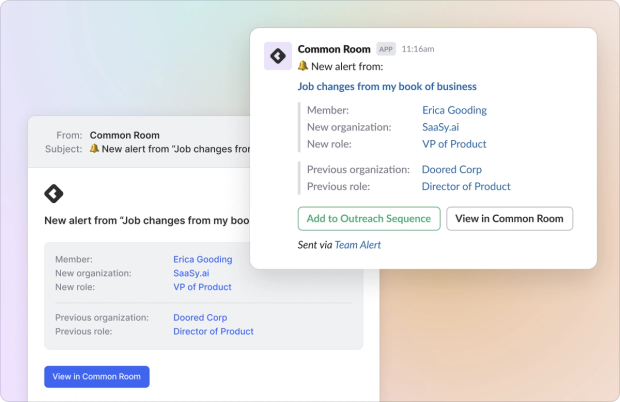Click Director of Product link in Slack message
The height and width of the screenshot is (402, 620).
click(x=466, y=187)
